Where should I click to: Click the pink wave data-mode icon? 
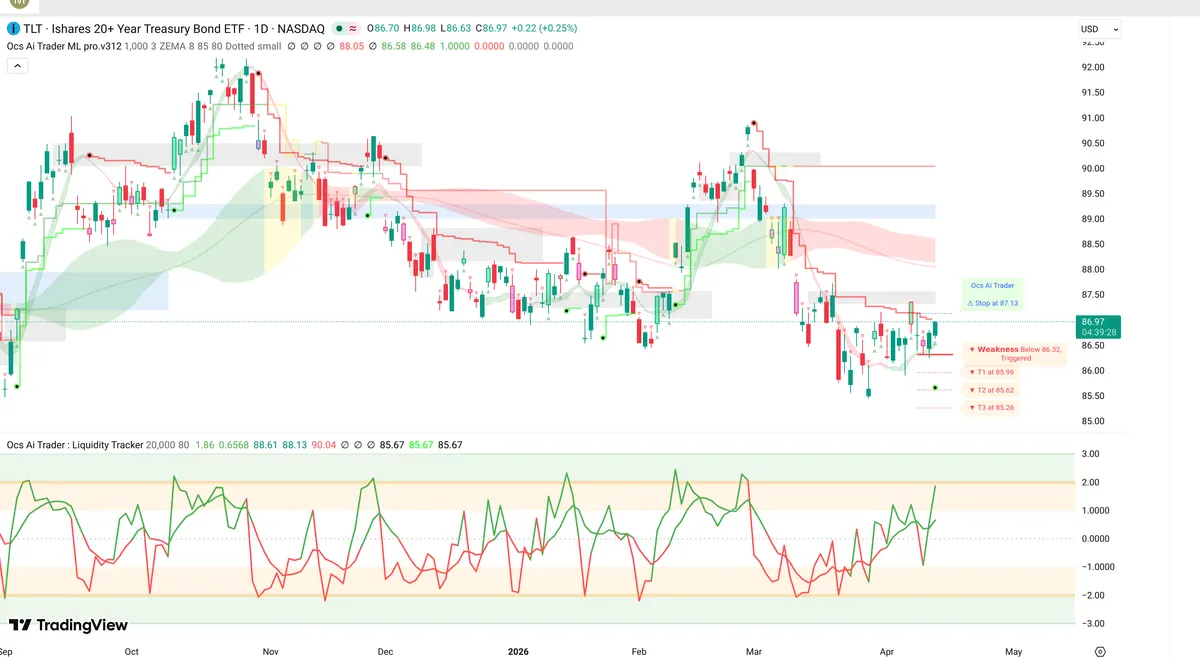(354, 30)
